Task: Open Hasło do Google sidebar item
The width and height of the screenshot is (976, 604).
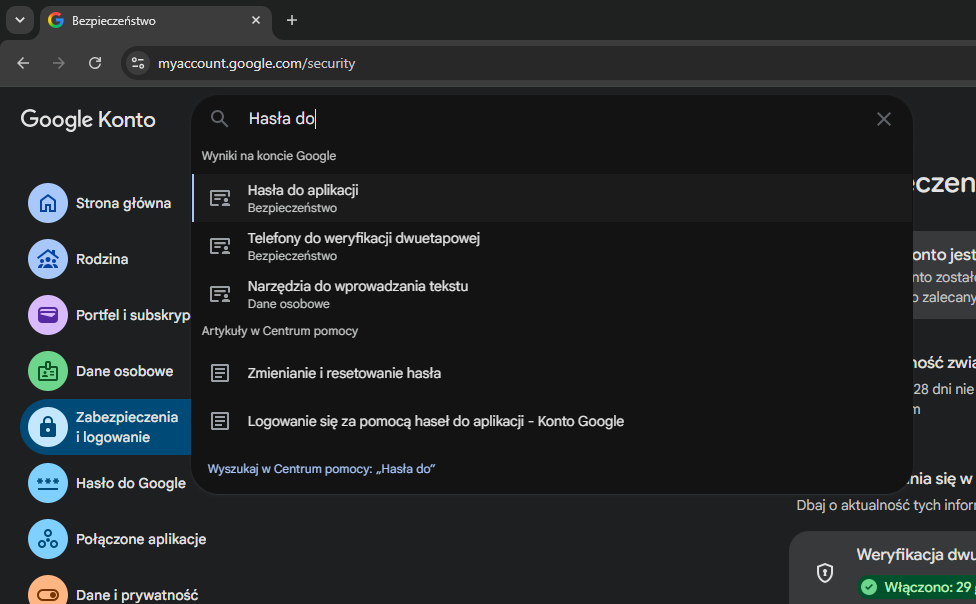Action: point(106,483)
